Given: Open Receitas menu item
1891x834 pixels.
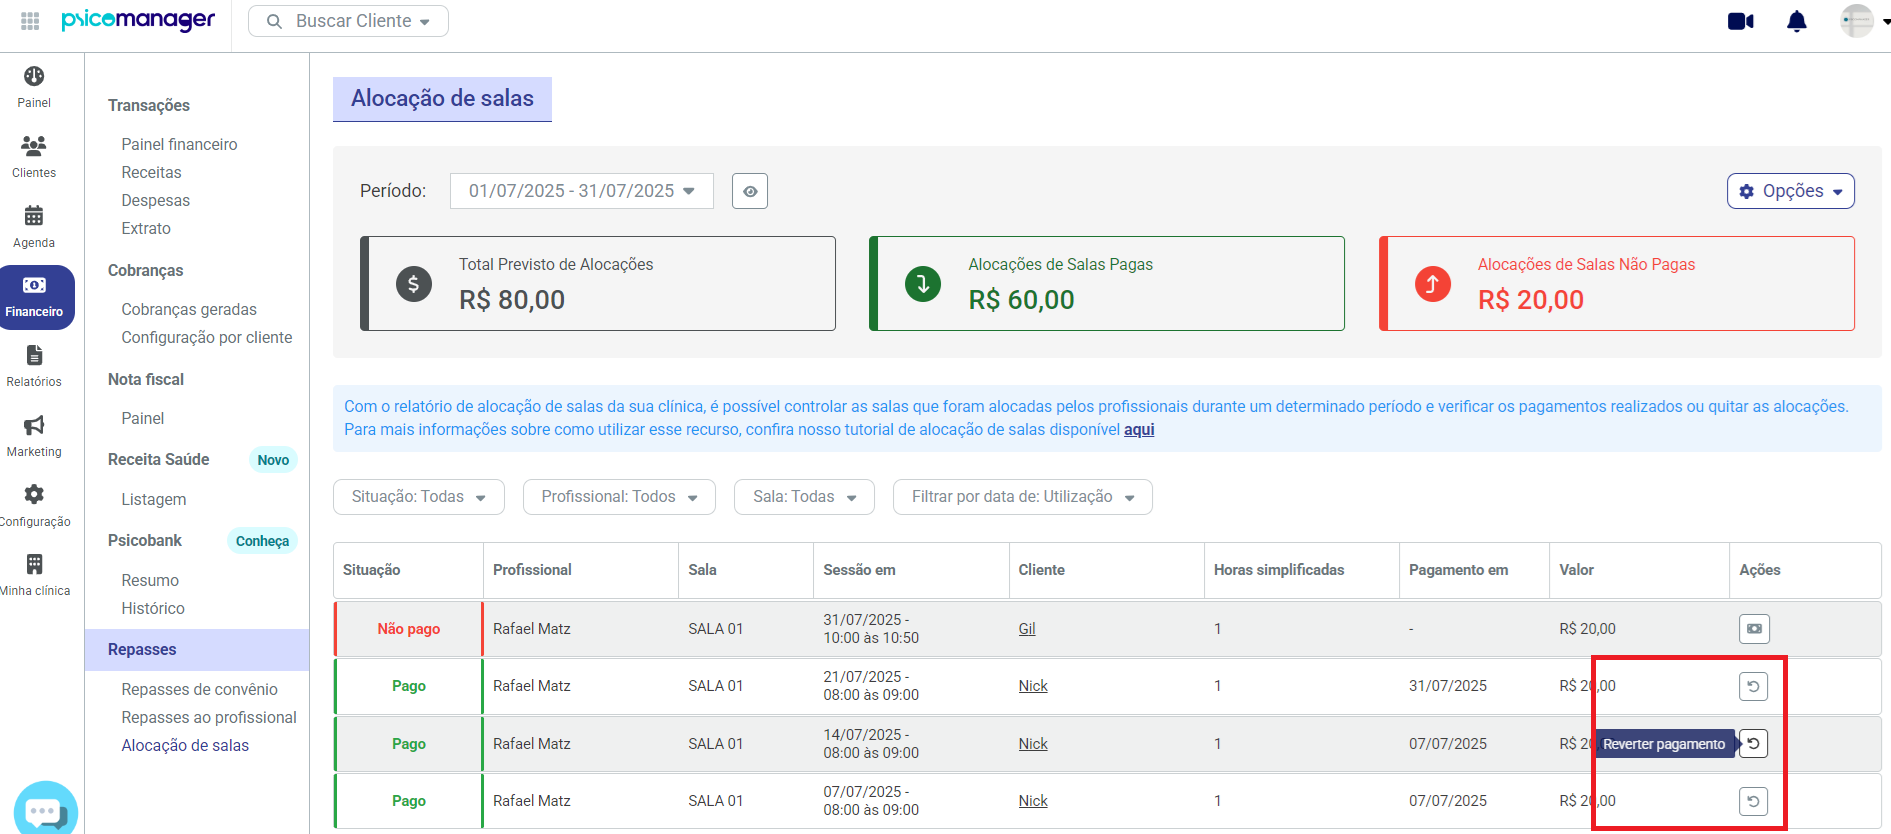Looking at the screenshot, I should pos(152,173).
